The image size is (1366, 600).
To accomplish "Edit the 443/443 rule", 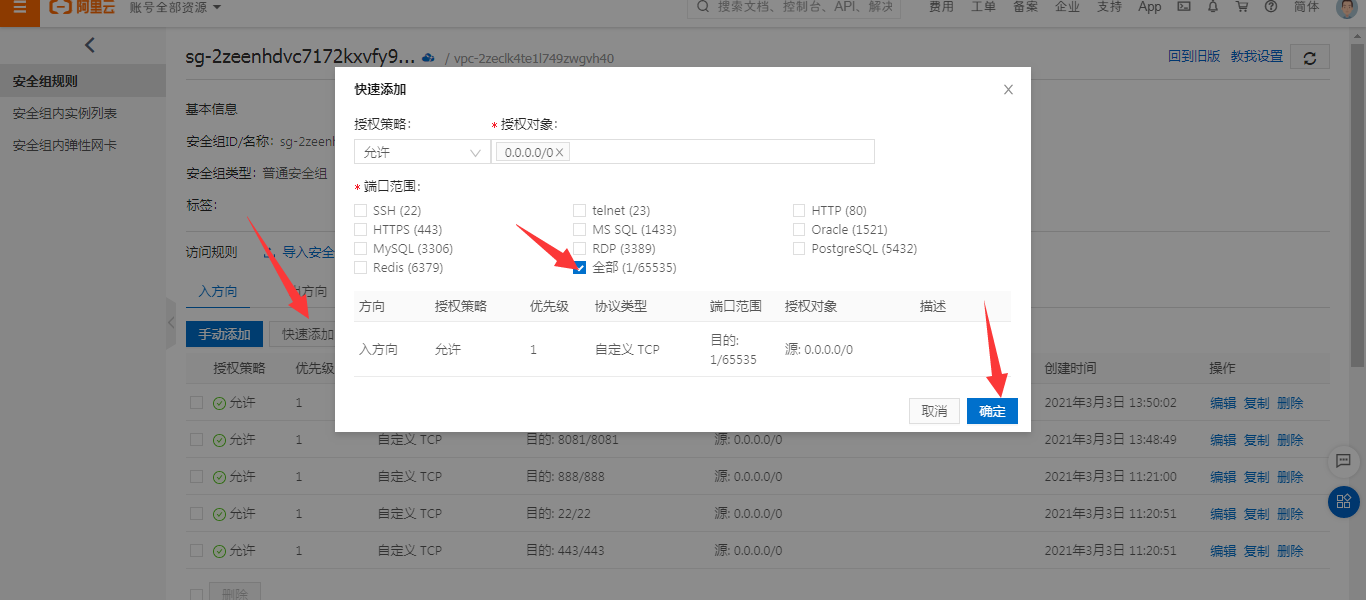I will pyautogui.click(x=1223, y=551).
